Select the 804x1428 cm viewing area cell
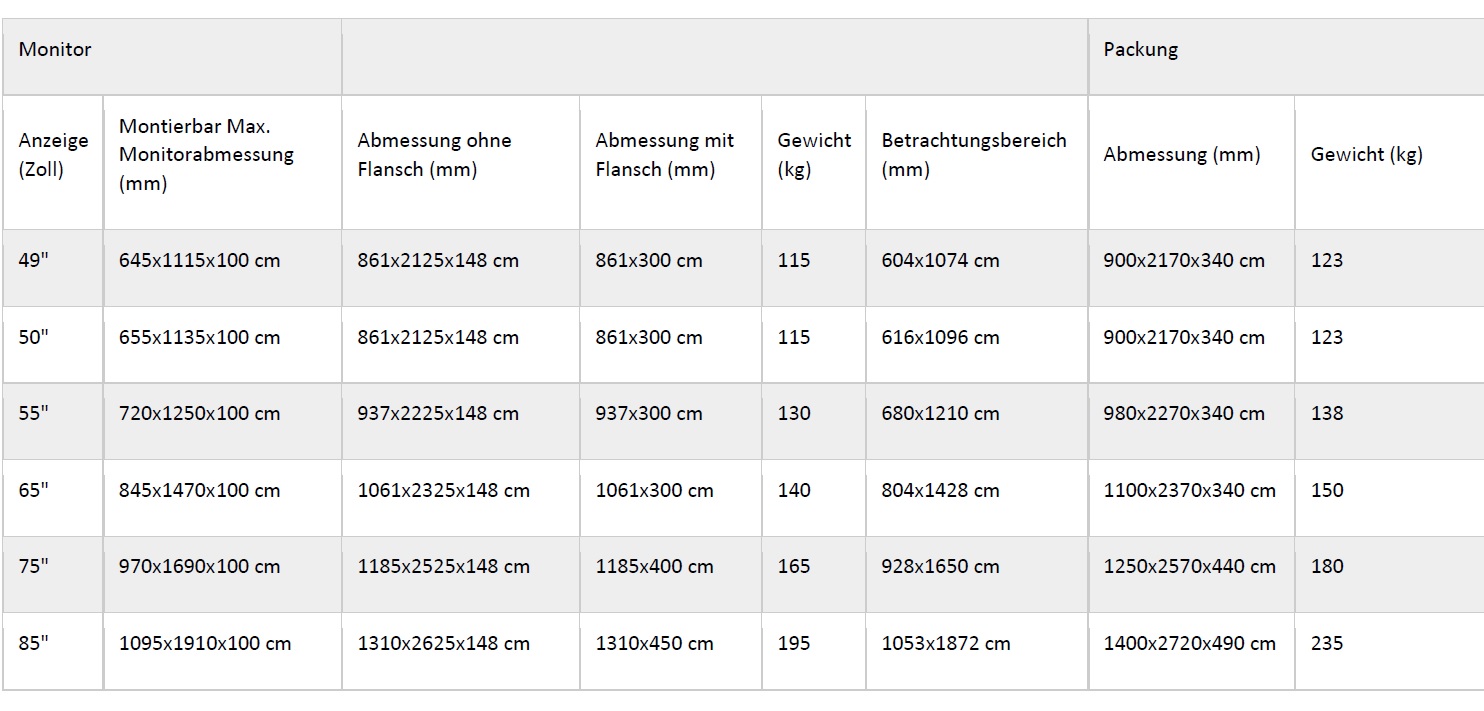1484x711 pixels. point(940,490)
